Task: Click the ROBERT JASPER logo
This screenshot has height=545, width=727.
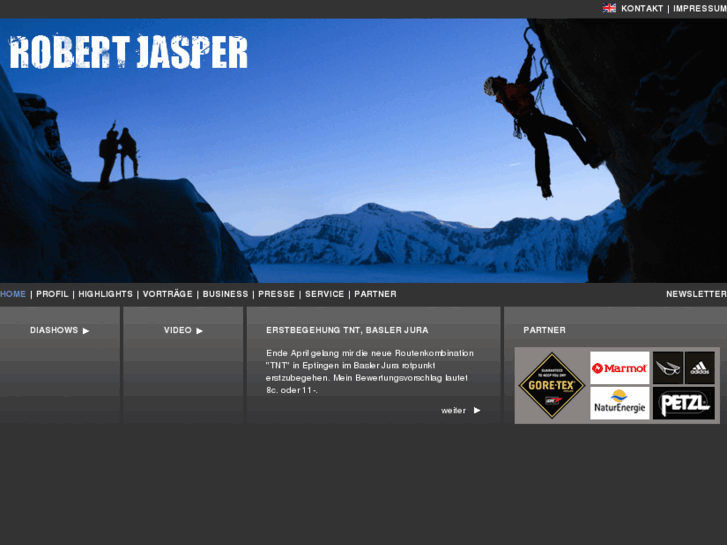Action: (x=128, y=52)
